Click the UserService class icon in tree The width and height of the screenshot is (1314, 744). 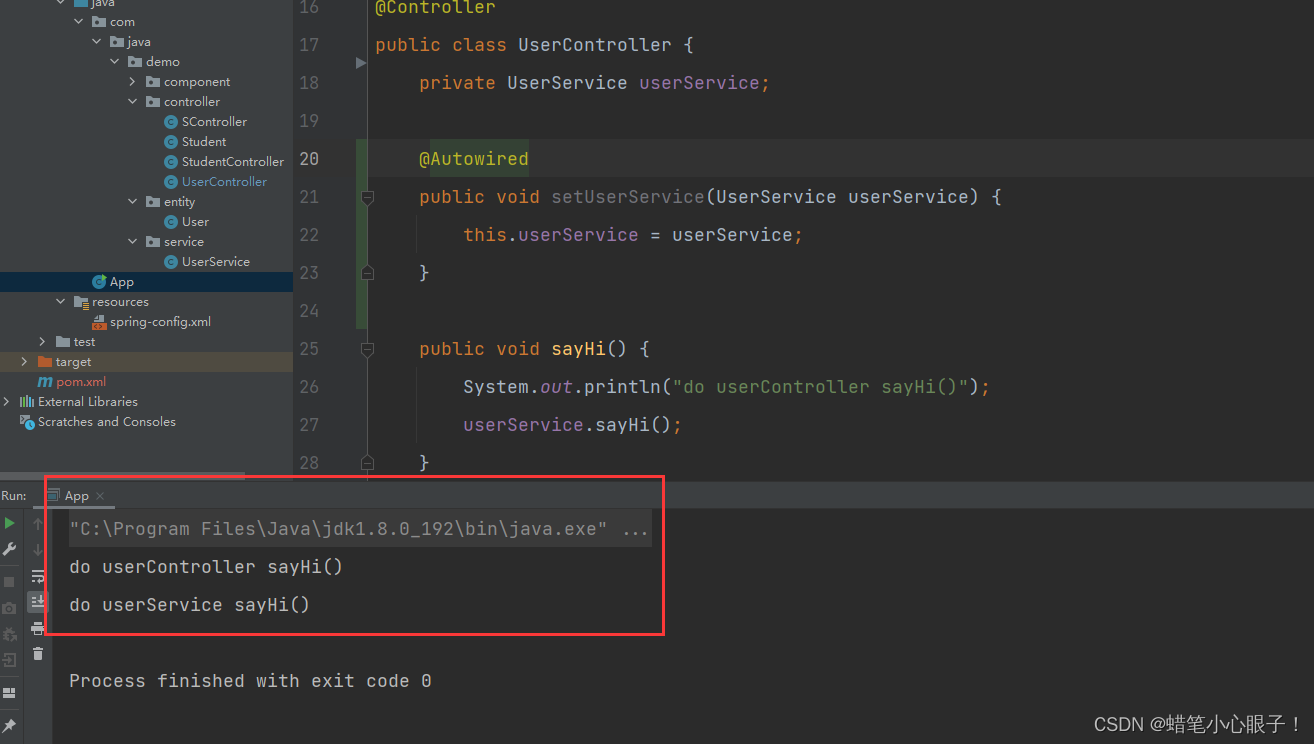pyautogui.click(x=171, y=262)
